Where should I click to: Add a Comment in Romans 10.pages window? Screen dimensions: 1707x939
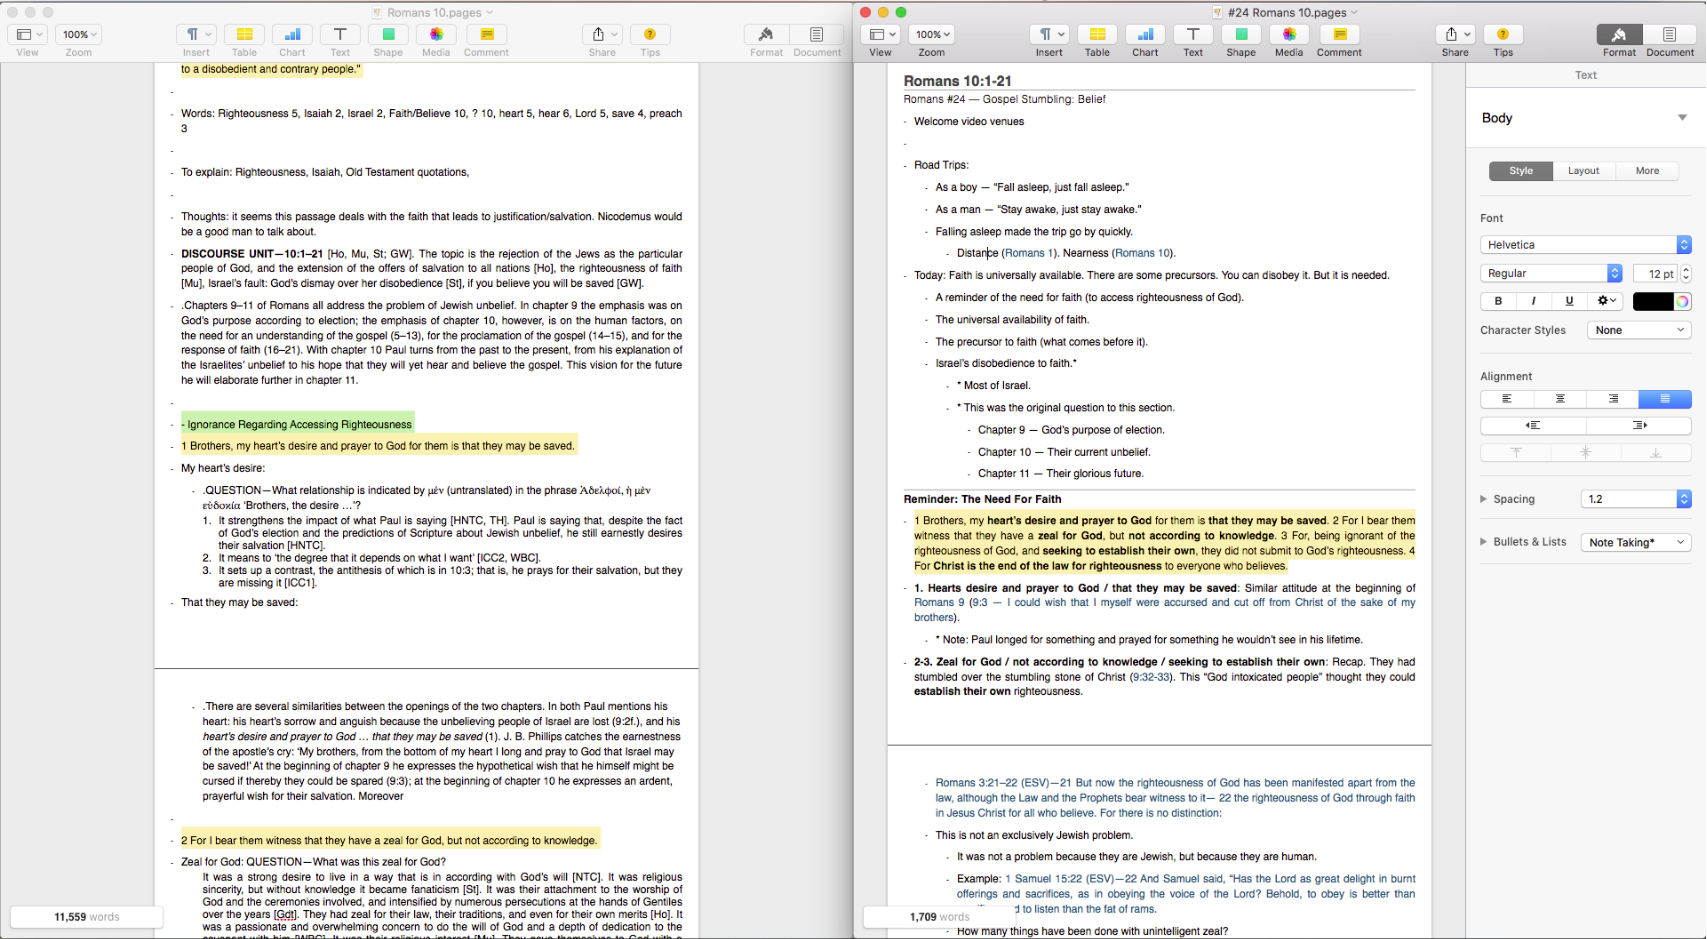click(486, 34)
